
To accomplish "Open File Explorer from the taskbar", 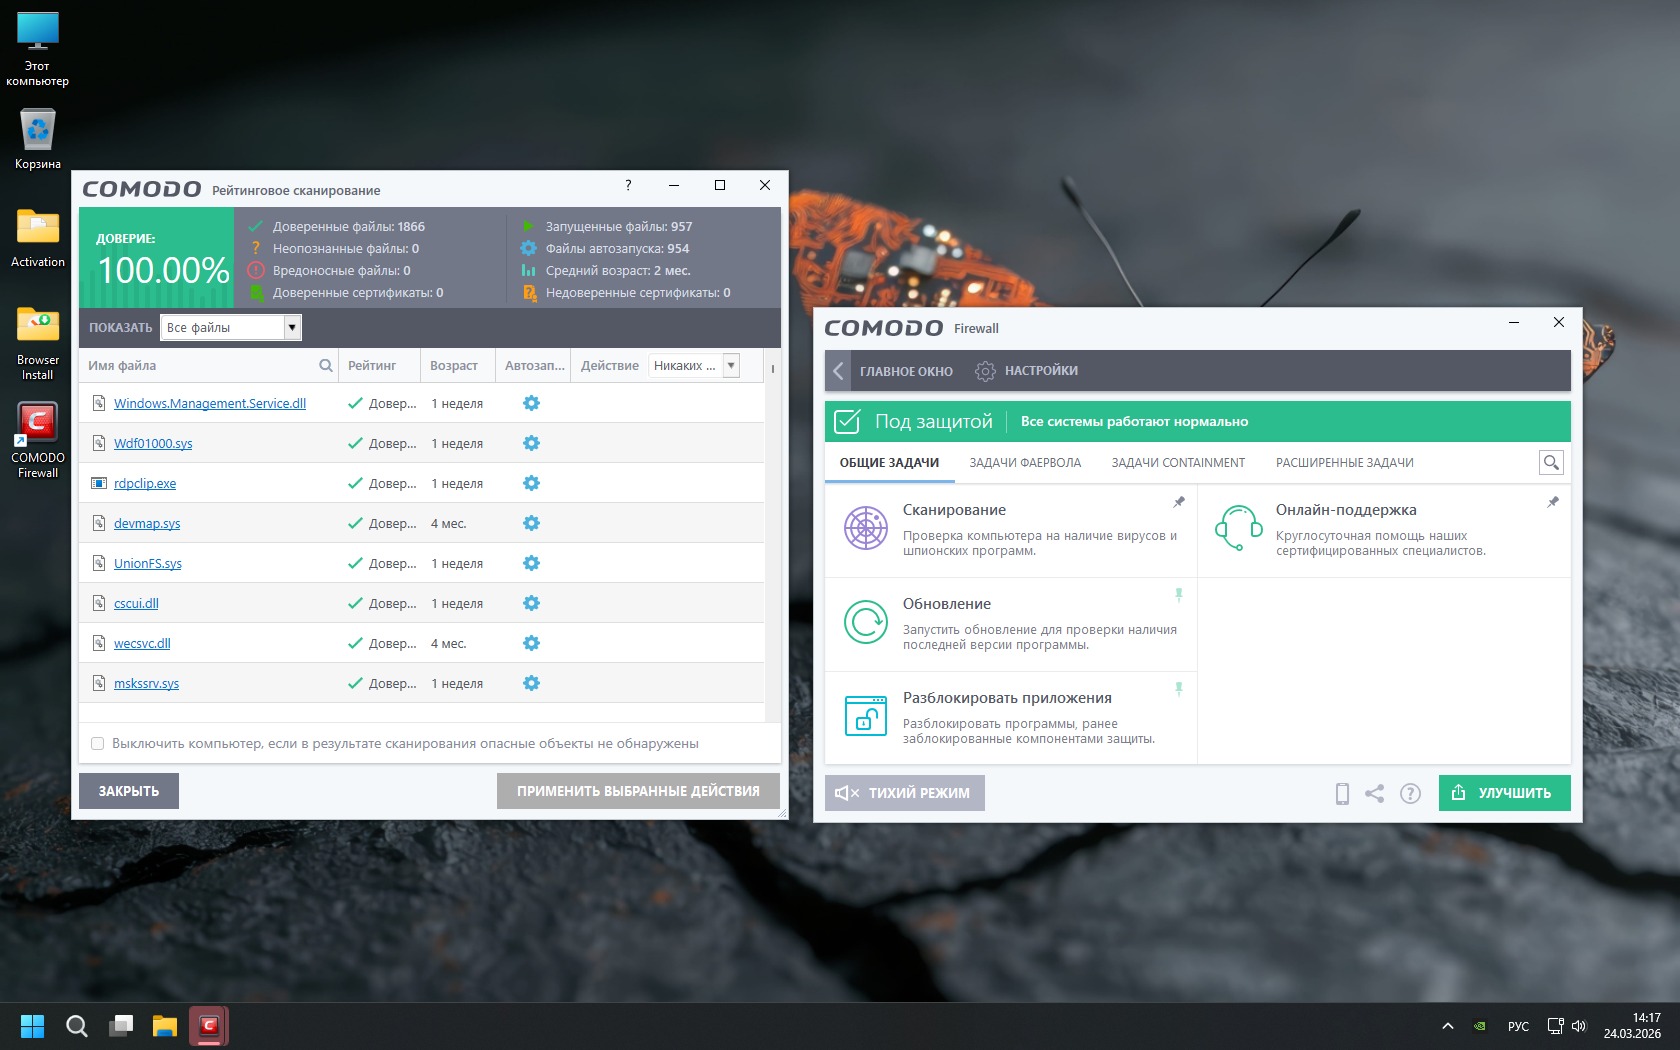I will tap(164, 1026).
